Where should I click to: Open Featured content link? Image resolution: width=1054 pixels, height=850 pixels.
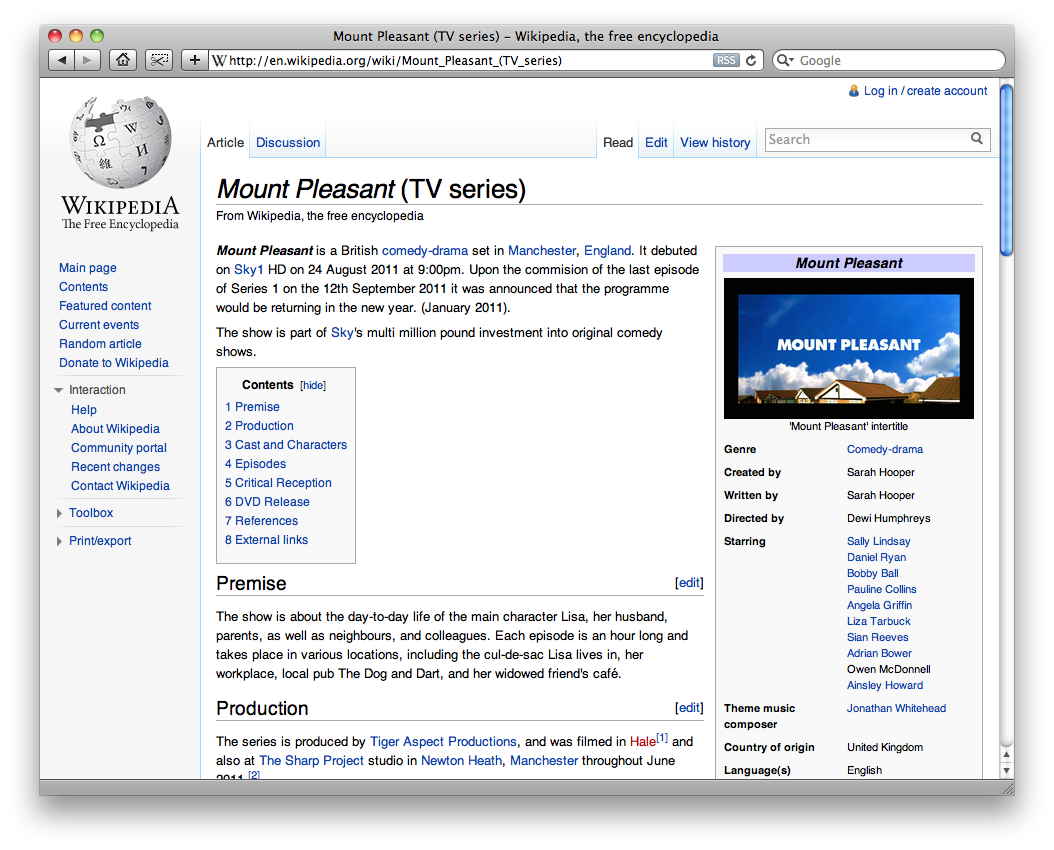pyautogui.click(x=105, y=306)
